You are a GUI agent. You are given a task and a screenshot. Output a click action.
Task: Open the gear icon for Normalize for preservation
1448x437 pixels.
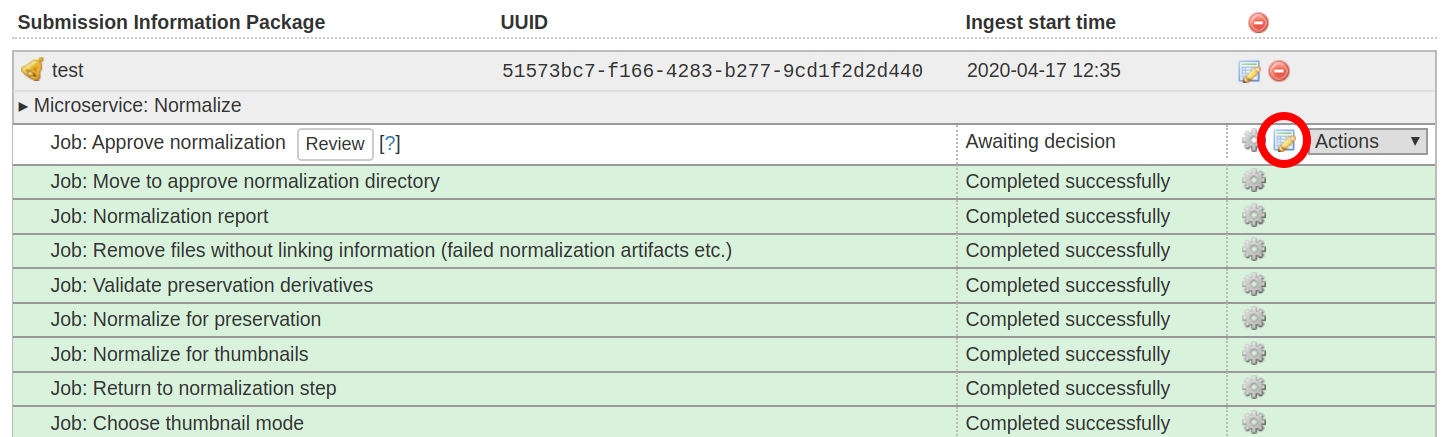(1253, 319)
